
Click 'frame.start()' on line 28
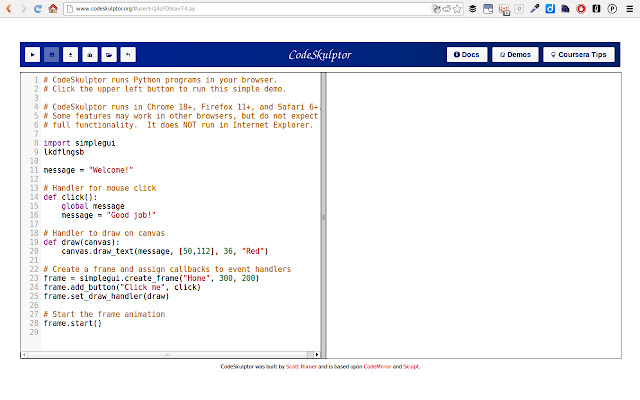[73, 323]
